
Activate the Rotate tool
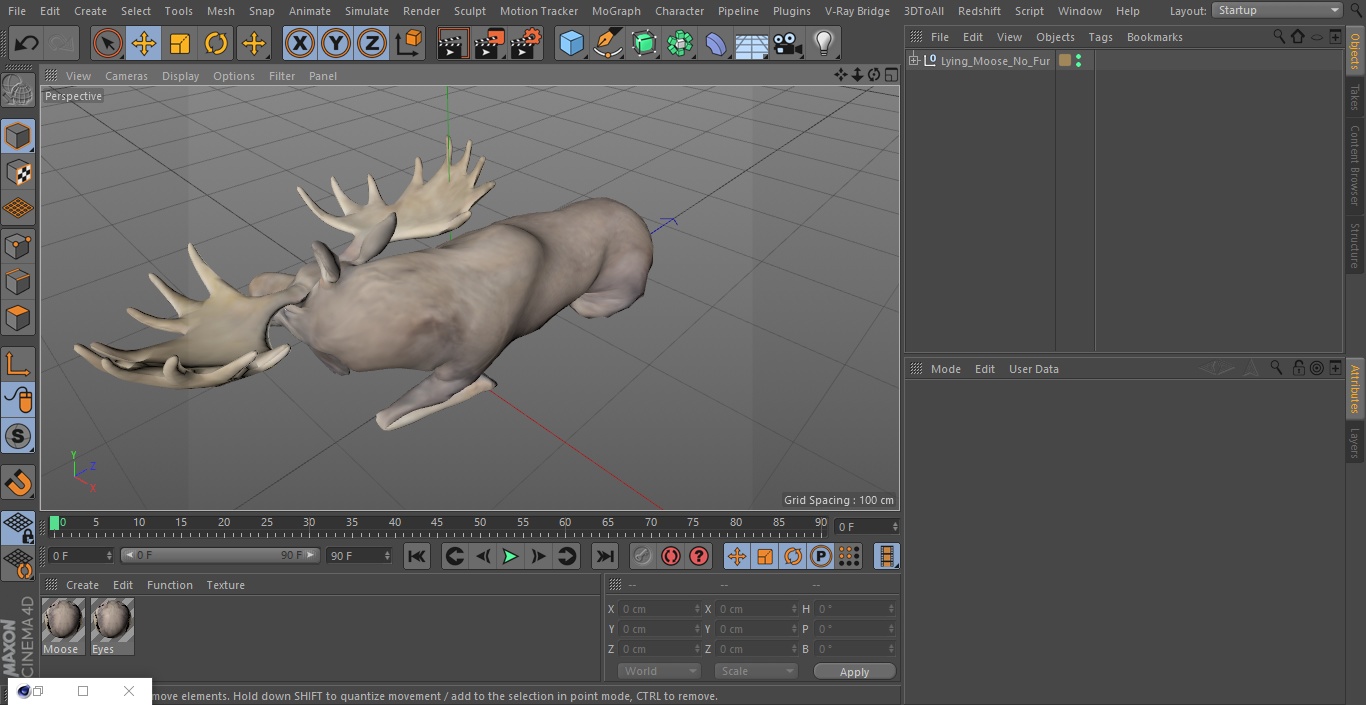click(x=216, y=43)
